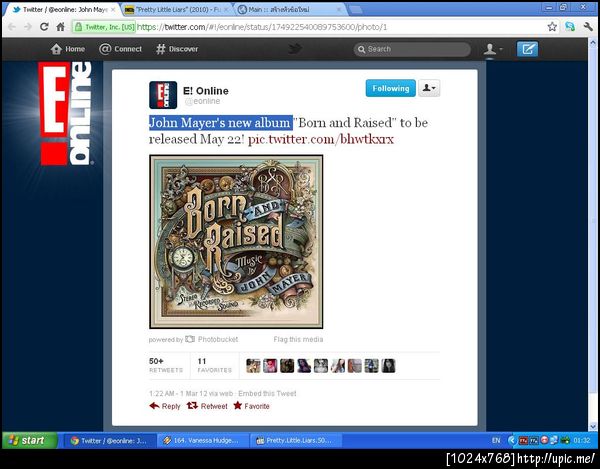This screenshot has height=469, width=600.
Task: Select the Twitter / @eonline browser tab
Action: [x=60, y=10]
